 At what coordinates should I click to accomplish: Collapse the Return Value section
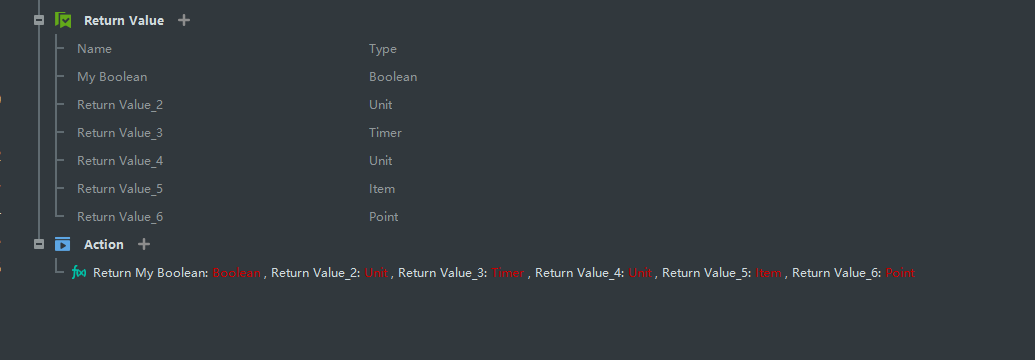tap(39, 20)
